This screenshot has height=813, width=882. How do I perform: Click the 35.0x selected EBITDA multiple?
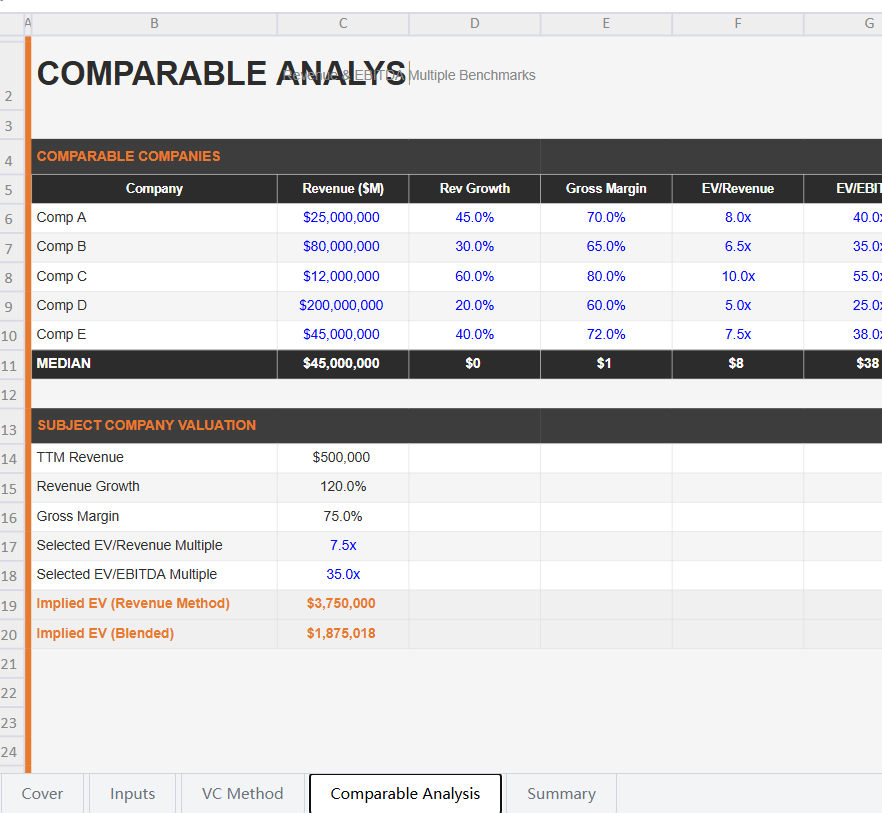click(343, 575)
